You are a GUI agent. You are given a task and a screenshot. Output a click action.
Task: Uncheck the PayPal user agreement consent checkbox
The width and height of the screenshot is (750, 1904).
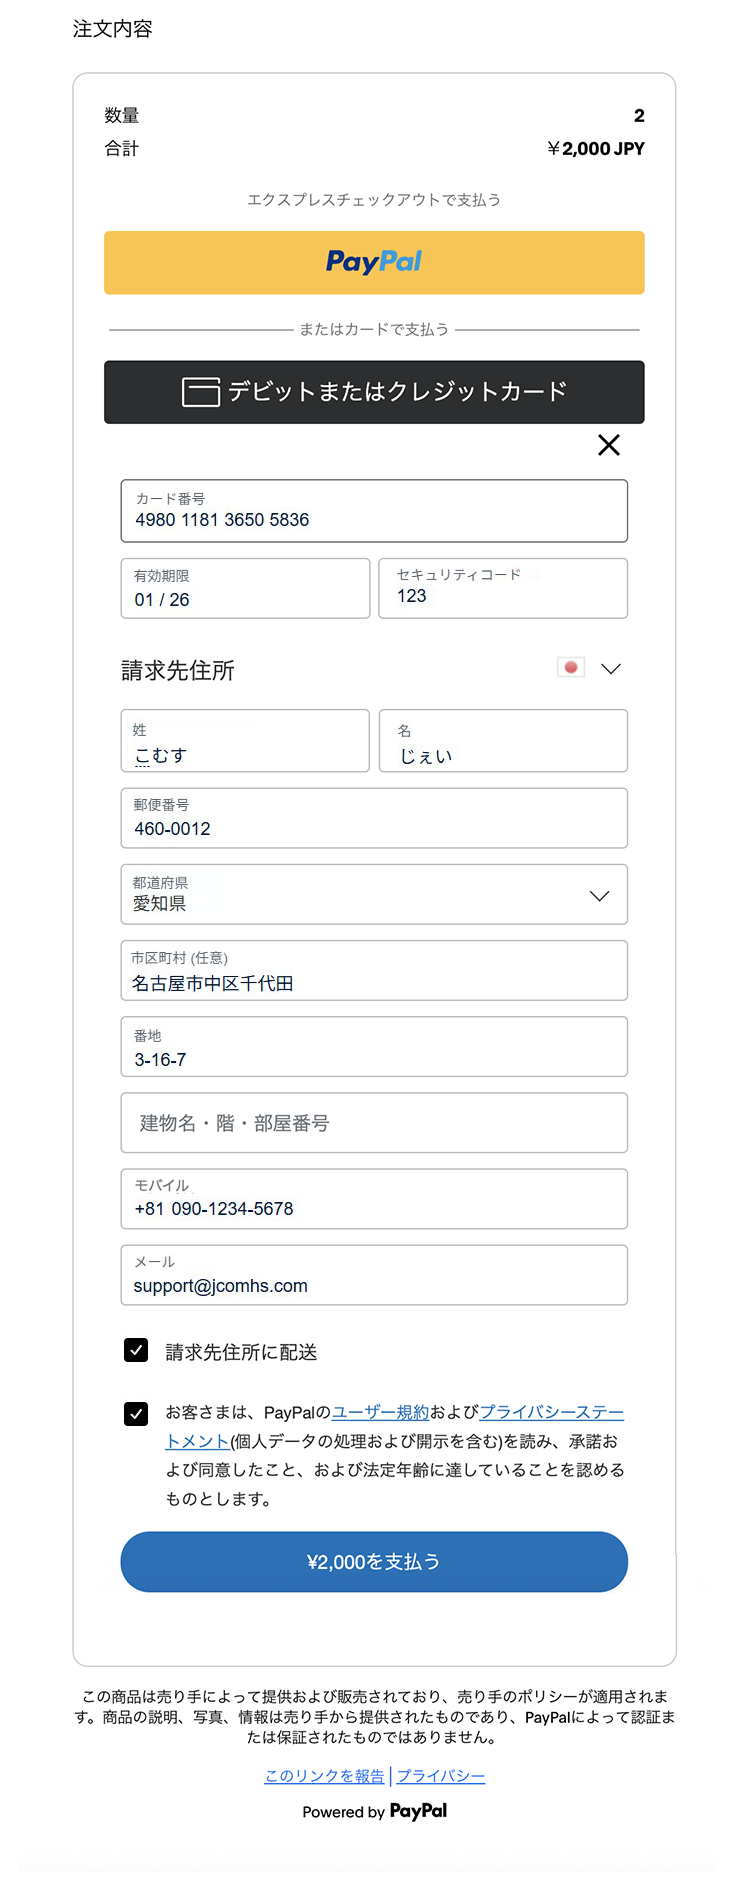(x=136, y=1413)
